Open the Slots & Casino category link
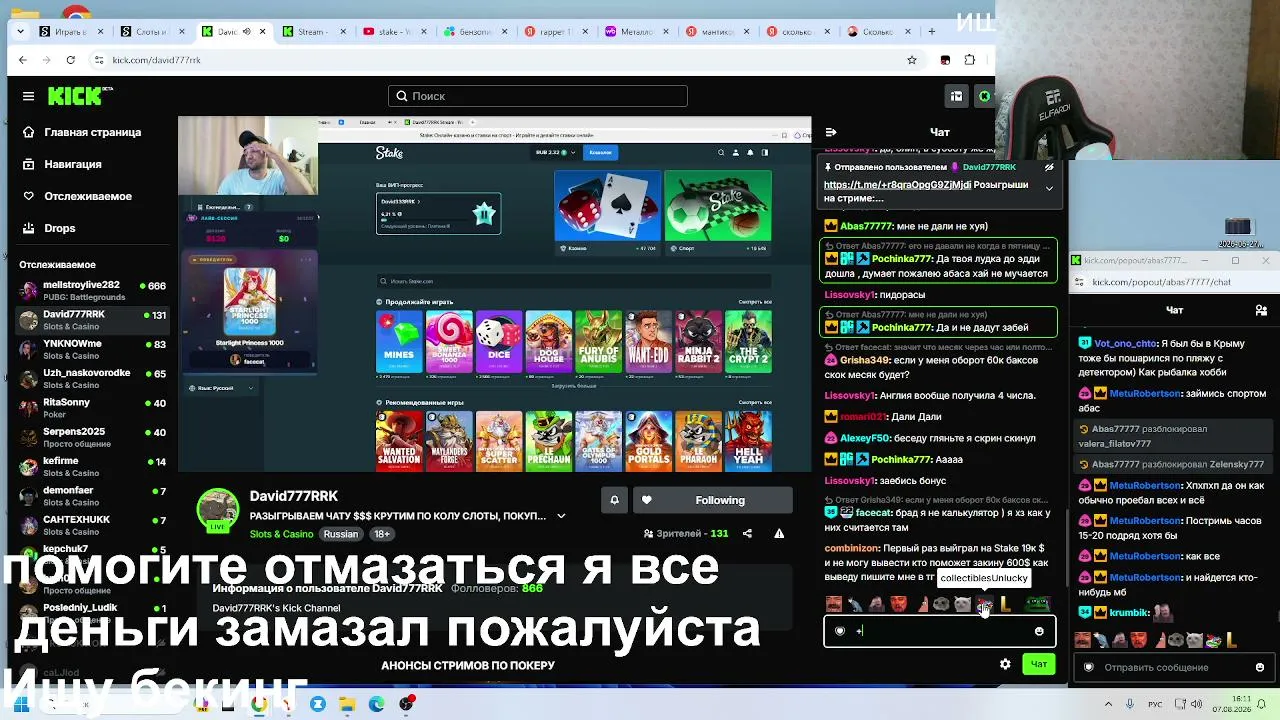The image size is (1280, 720). pos(281,534)
